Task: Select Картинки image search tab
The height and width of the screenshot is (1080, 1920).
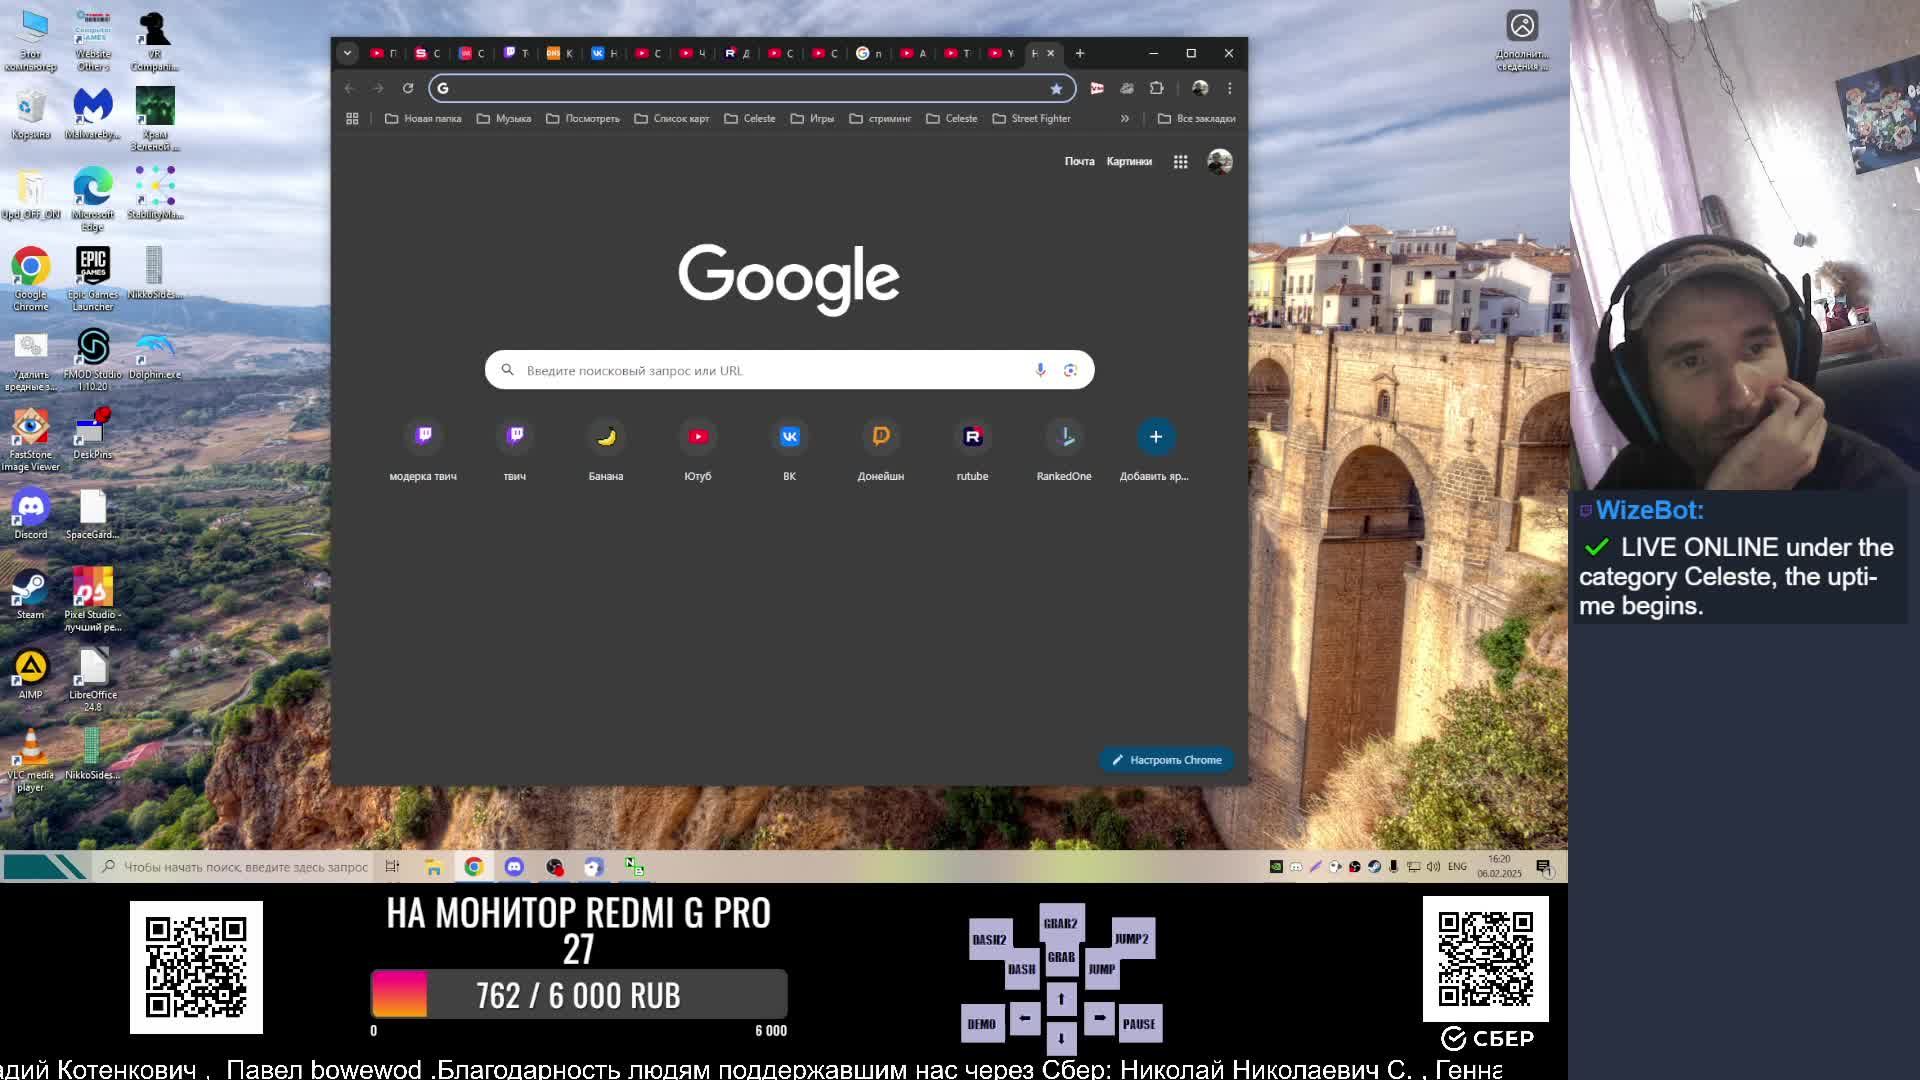Action: [x=1127, y=161]
